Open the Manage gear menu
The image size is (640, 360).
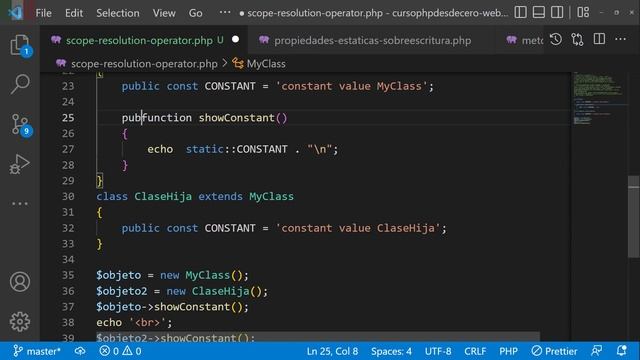click(20, 322)
